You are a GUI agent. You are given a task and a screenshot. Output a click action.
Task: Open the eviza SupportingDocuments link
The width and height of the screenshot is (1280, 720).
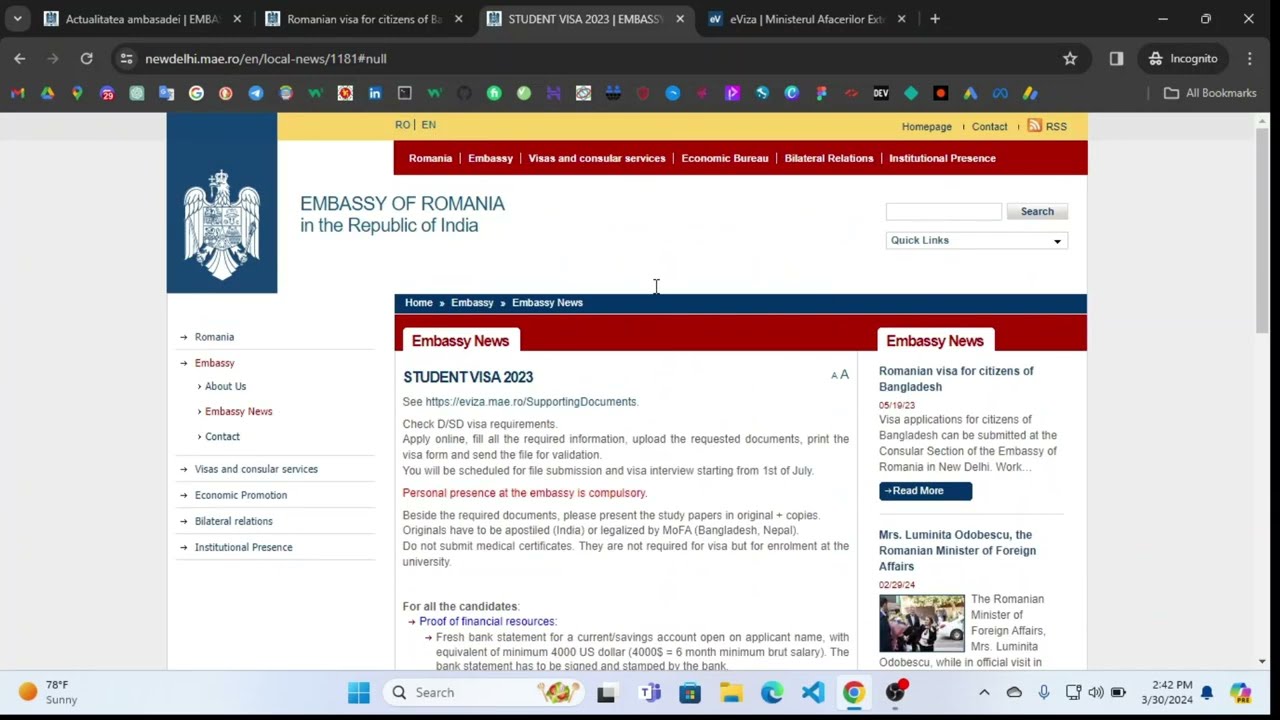(x=531, y=402)
